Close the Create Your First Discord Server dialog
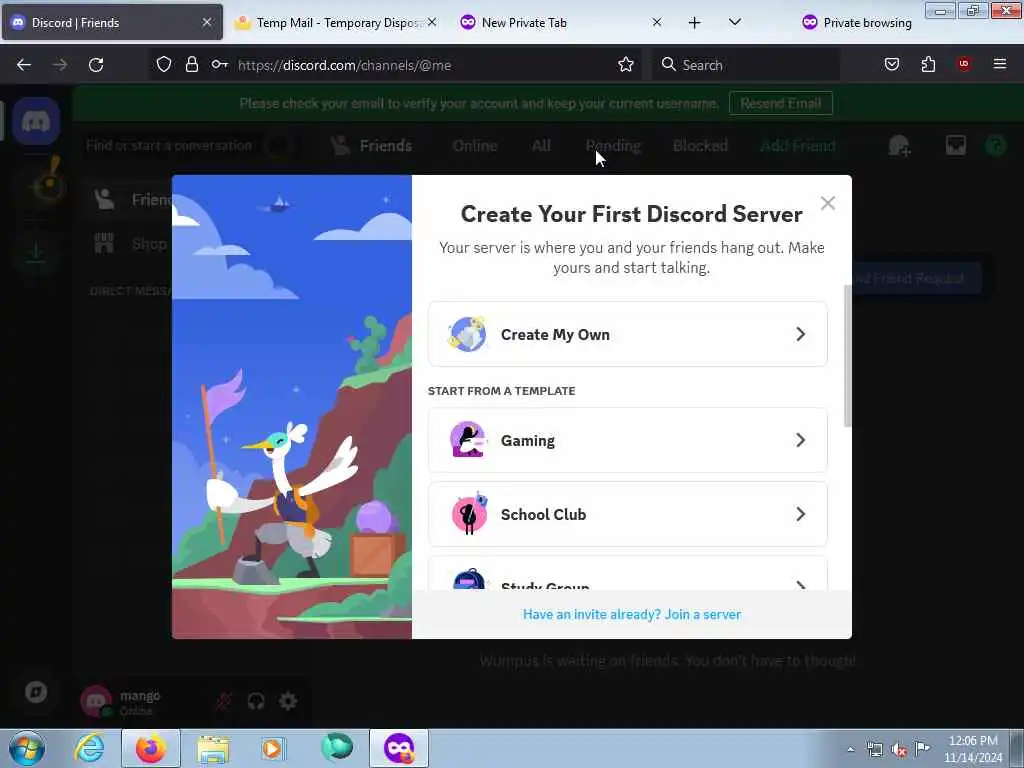Viewport: 1024px width, 768px height. tap(827, 203)
